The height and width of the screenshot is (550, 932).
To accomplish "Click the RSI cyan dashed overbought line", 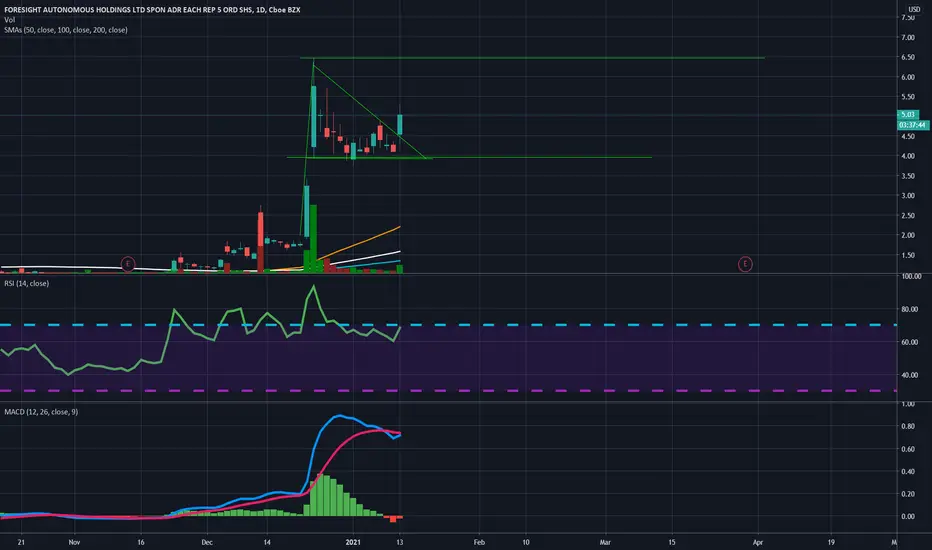I will click(448, 325).
